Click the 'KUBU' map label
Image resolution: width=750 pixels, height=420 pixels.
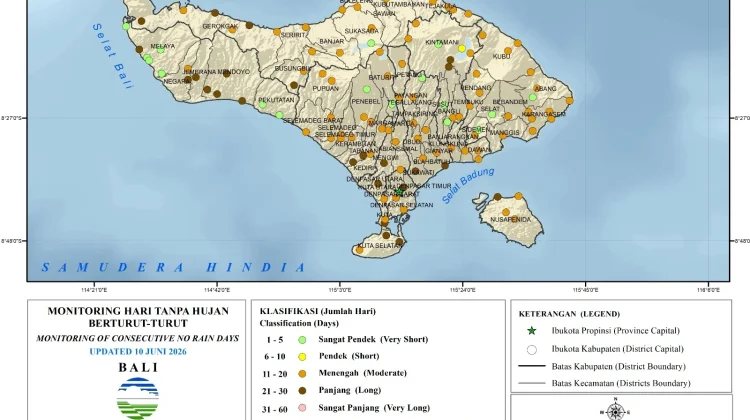[501, 56]
